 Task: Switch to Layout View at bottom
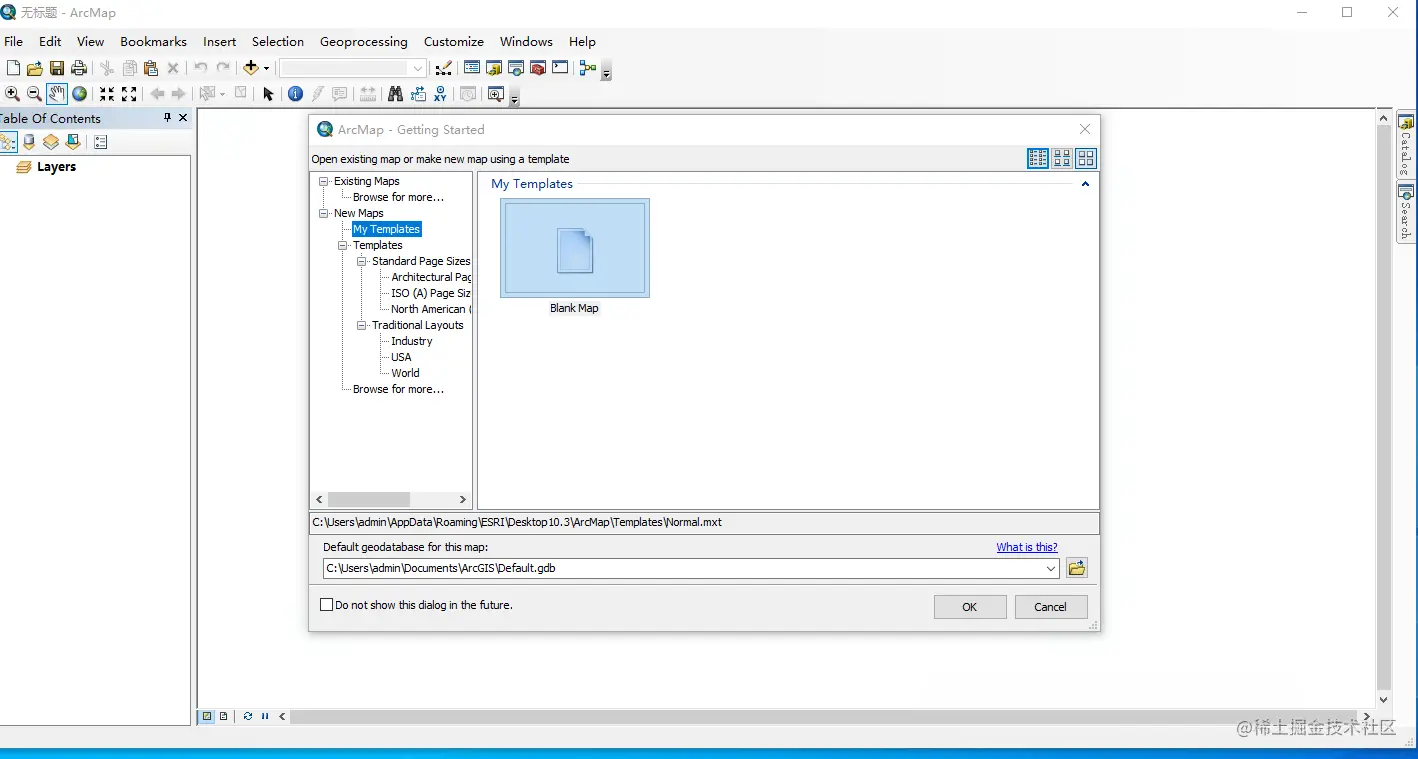[223, 716]
